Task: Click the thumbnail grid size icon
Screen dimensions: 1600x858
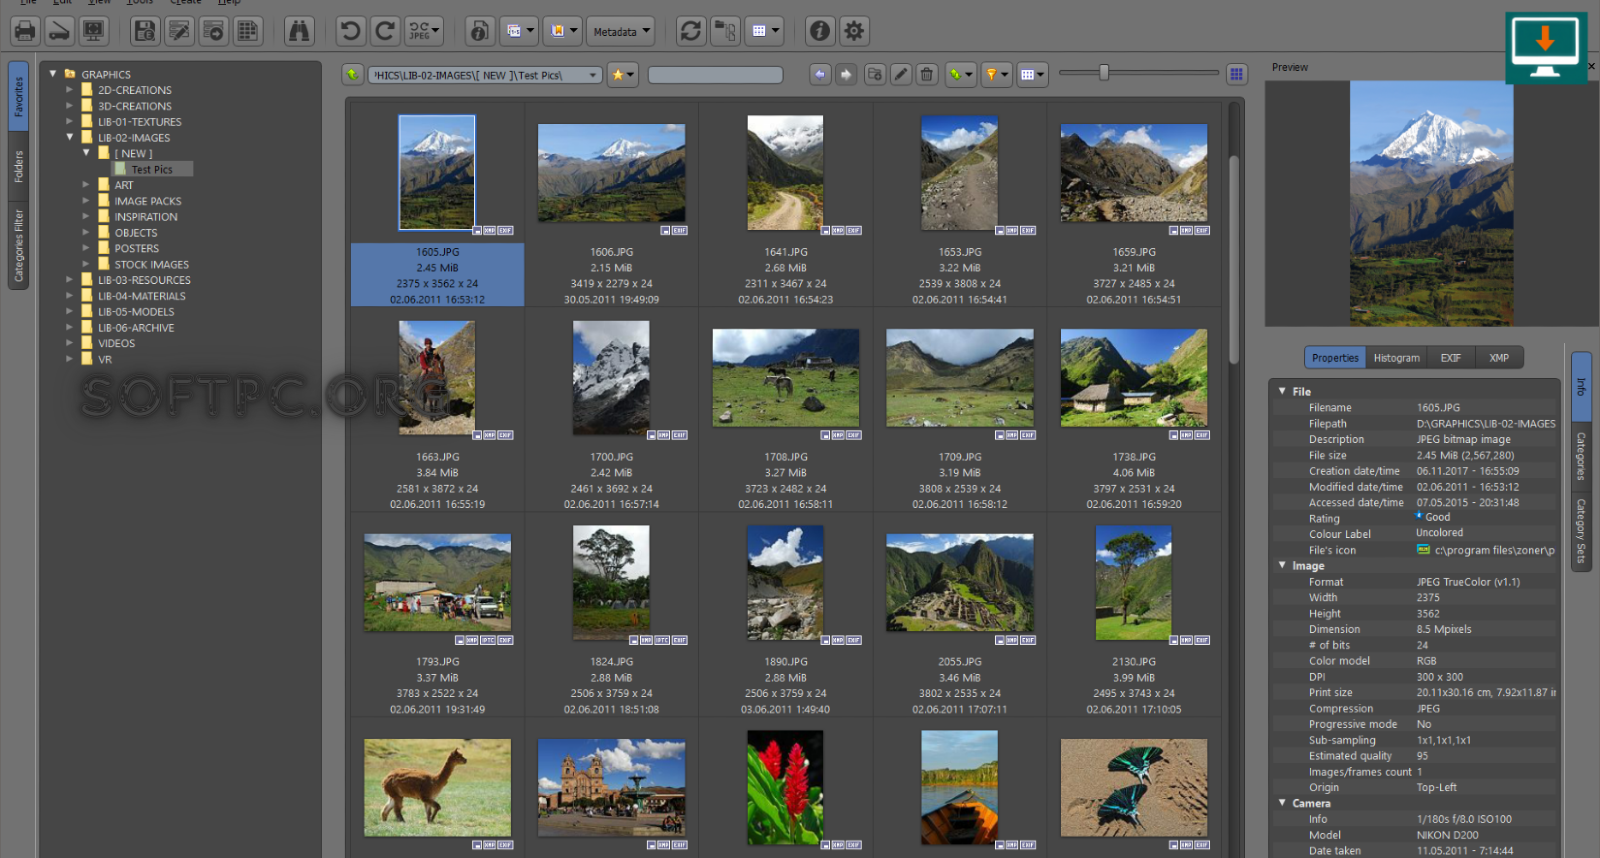Action: (1237, 74)
